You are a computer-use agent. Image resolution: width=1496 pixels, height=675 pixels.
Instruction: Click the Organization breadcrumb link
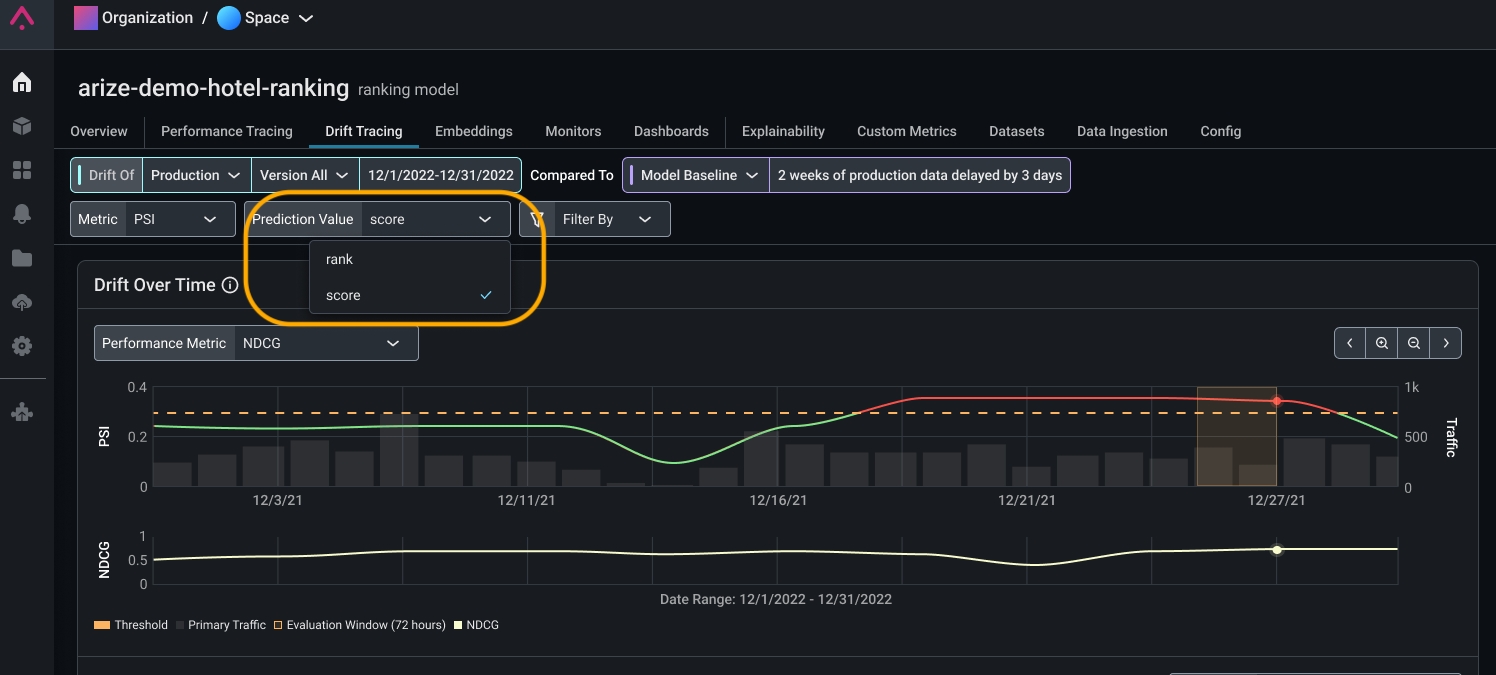147,18
